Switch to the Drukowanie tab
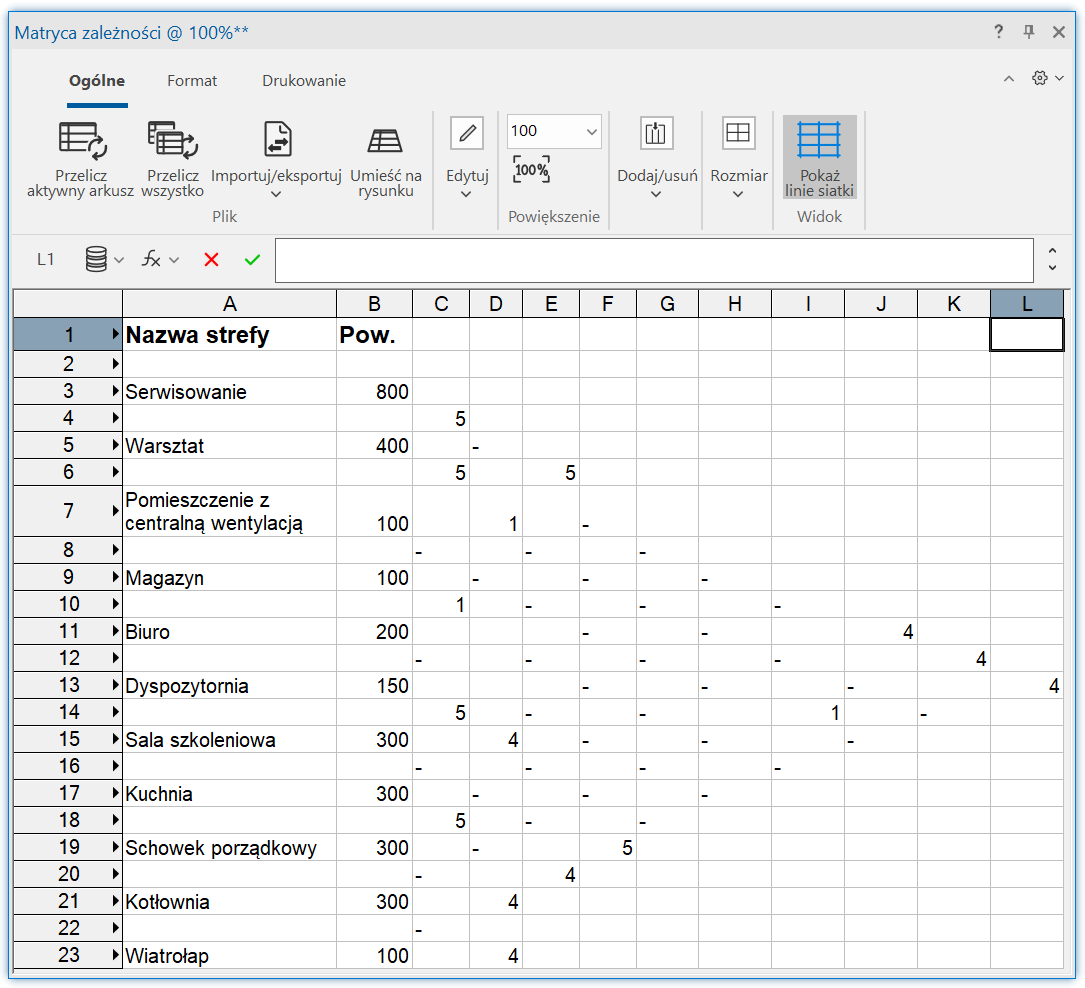 (x=304, y=81)
